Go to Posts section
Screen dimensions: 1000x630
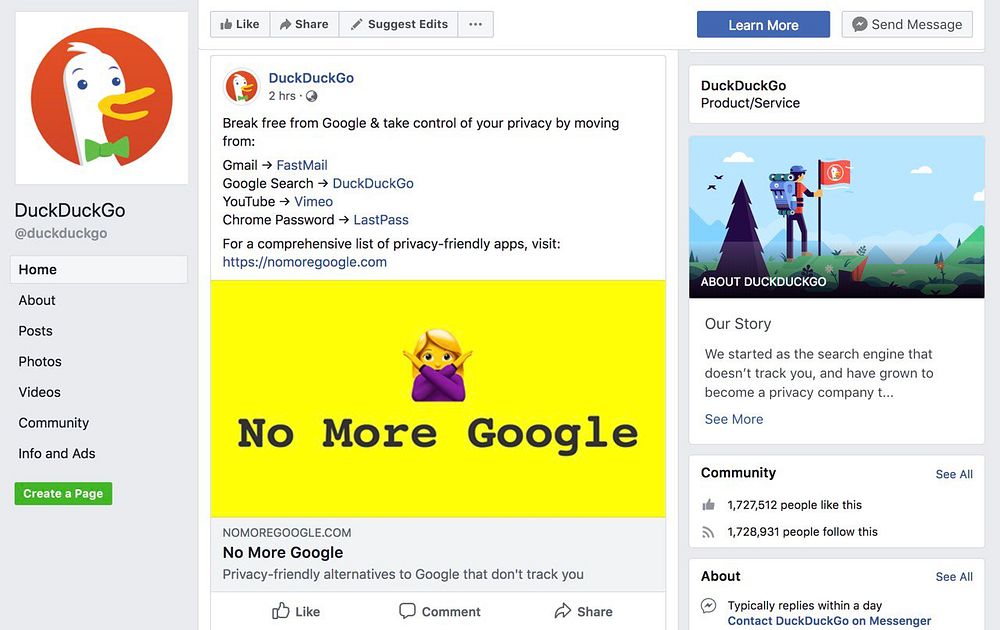click(35, 331)
